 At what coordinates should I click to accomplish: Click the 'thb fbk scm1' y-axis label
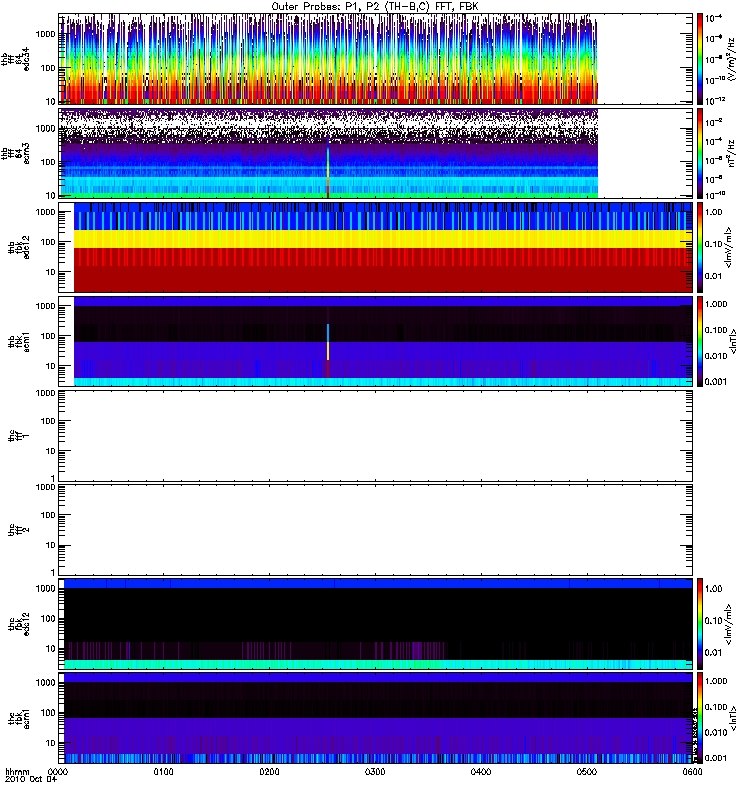click(x=19, y=341)
